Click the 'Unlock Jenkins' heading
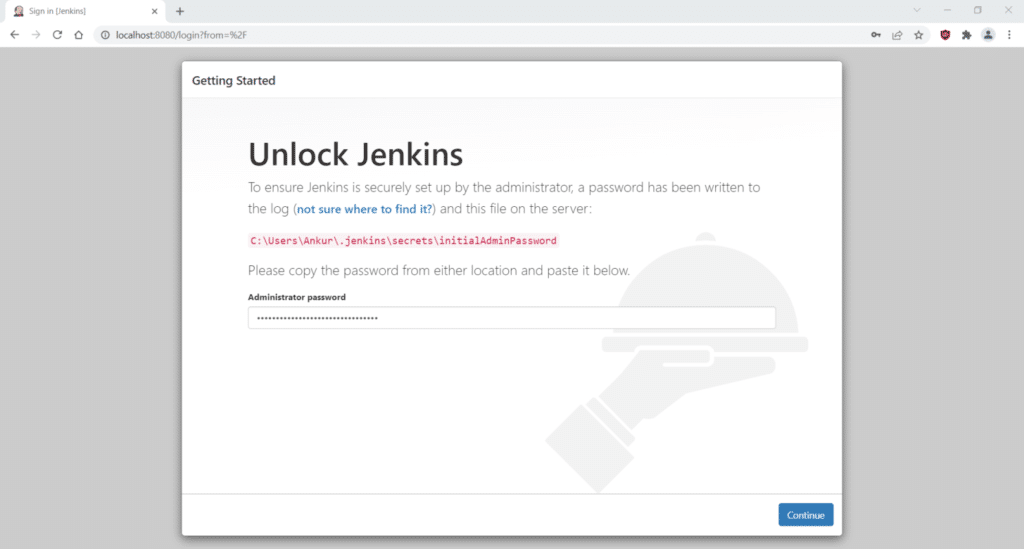 pyautogui.click(x=355, y=155)
